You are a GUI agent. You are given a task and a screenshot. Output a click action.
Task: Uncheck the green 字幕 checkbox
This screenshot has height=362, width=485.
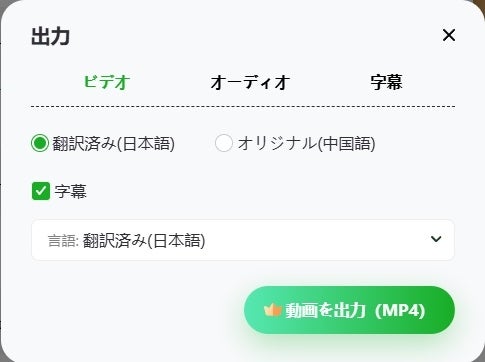pyautogui.click(x=41, y=191)
